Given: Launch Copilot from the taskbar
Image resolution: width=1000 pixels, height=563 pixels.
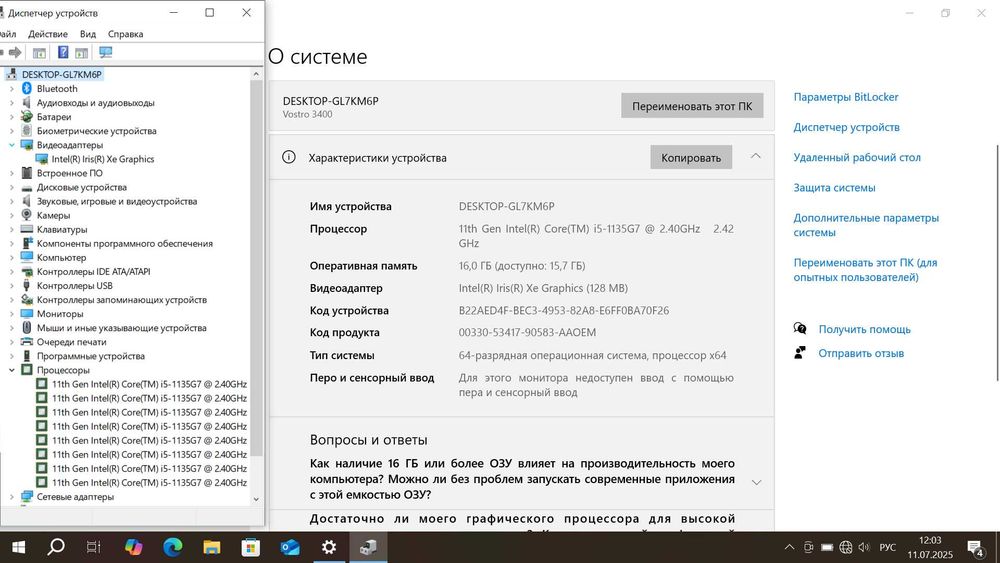Looking at the screenshot, I should click(x=134, y=547).
